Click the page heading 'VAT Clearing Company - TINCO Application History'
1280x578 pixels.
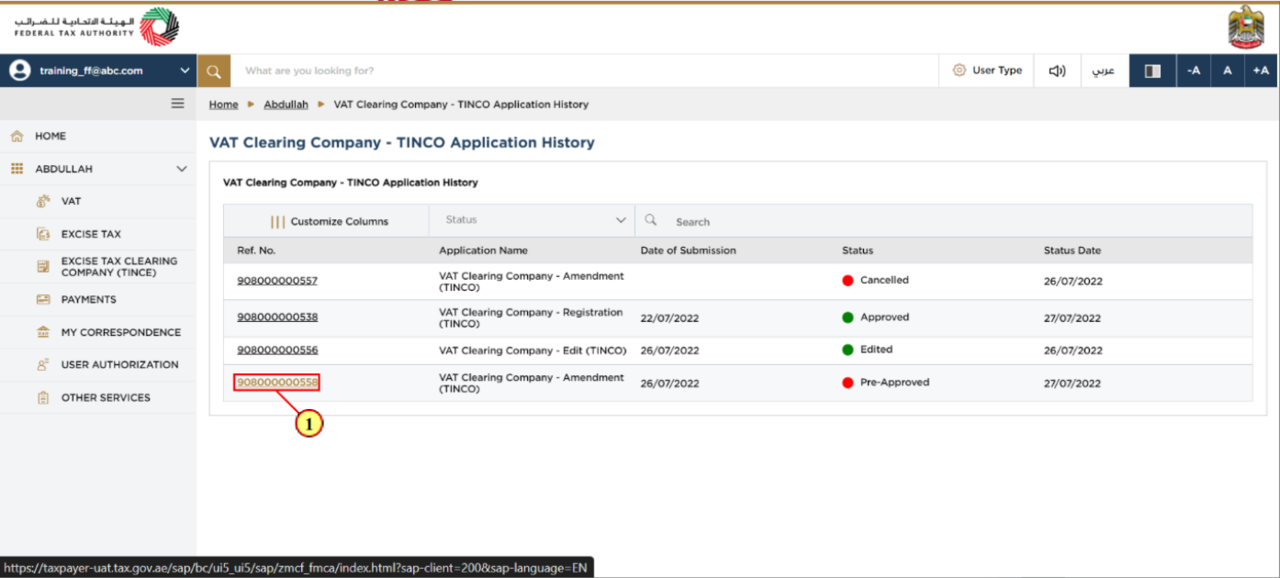point(402,143)
